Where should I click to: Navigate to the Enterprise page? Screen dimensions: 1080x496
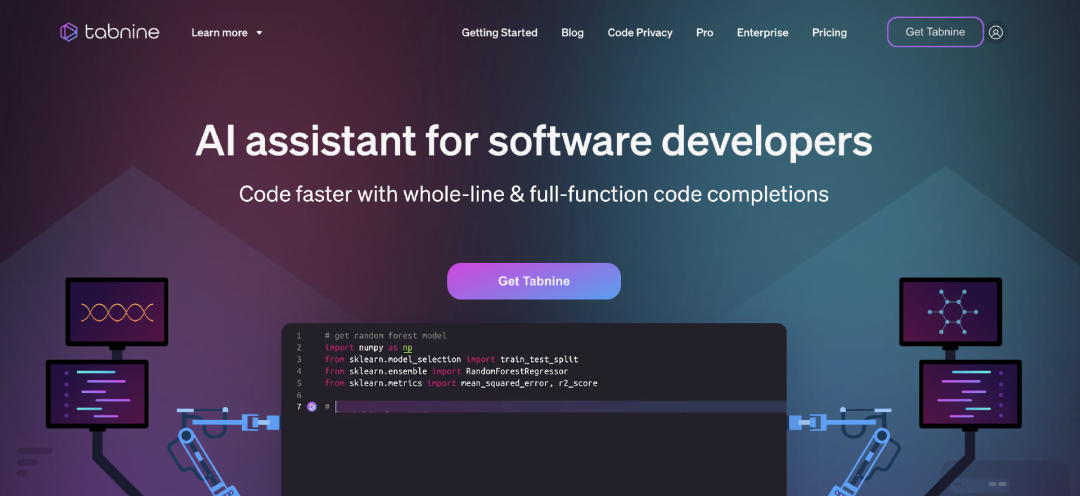tap(762, 33)
